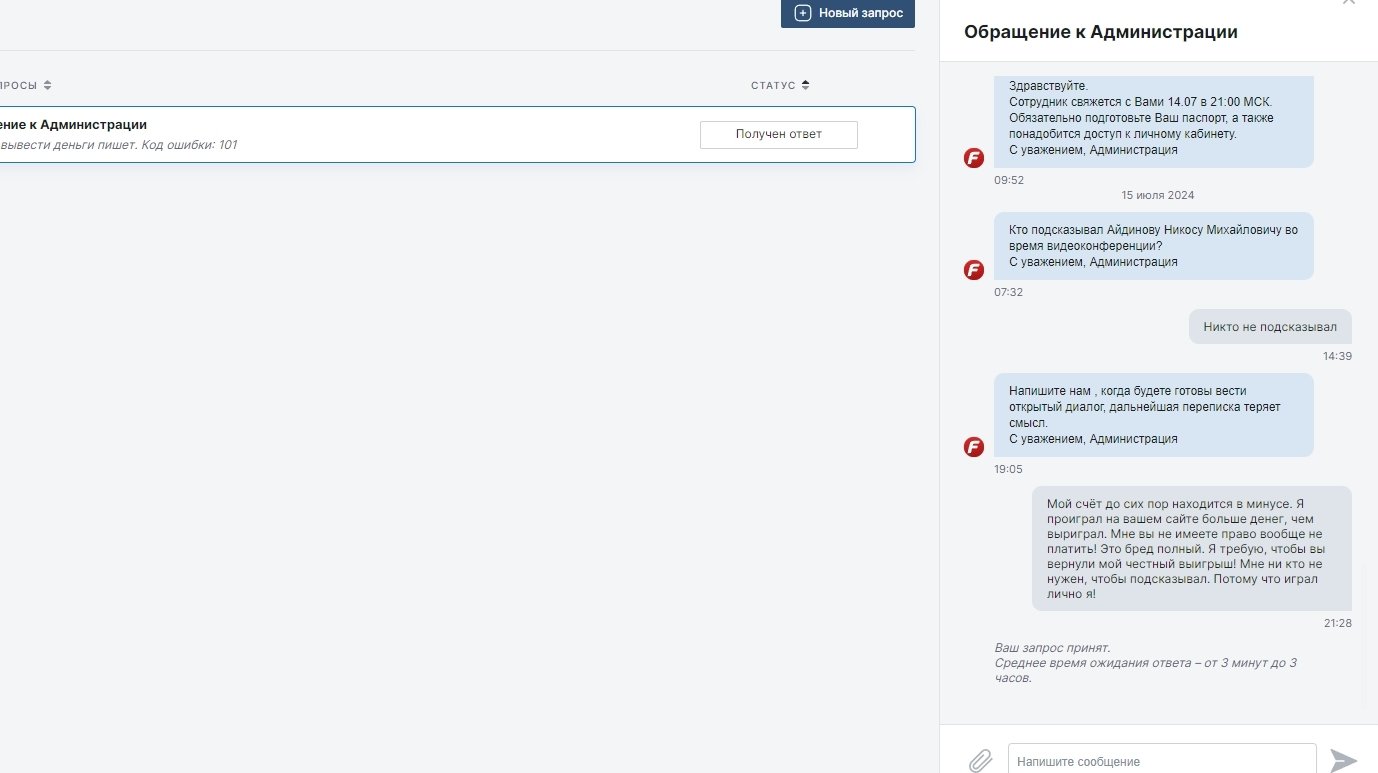Image resolution: width=1378 pixels, height=773 pixels.
Task: Click the admin avatar beside the 19:05 message
Action: pos(974,447)
